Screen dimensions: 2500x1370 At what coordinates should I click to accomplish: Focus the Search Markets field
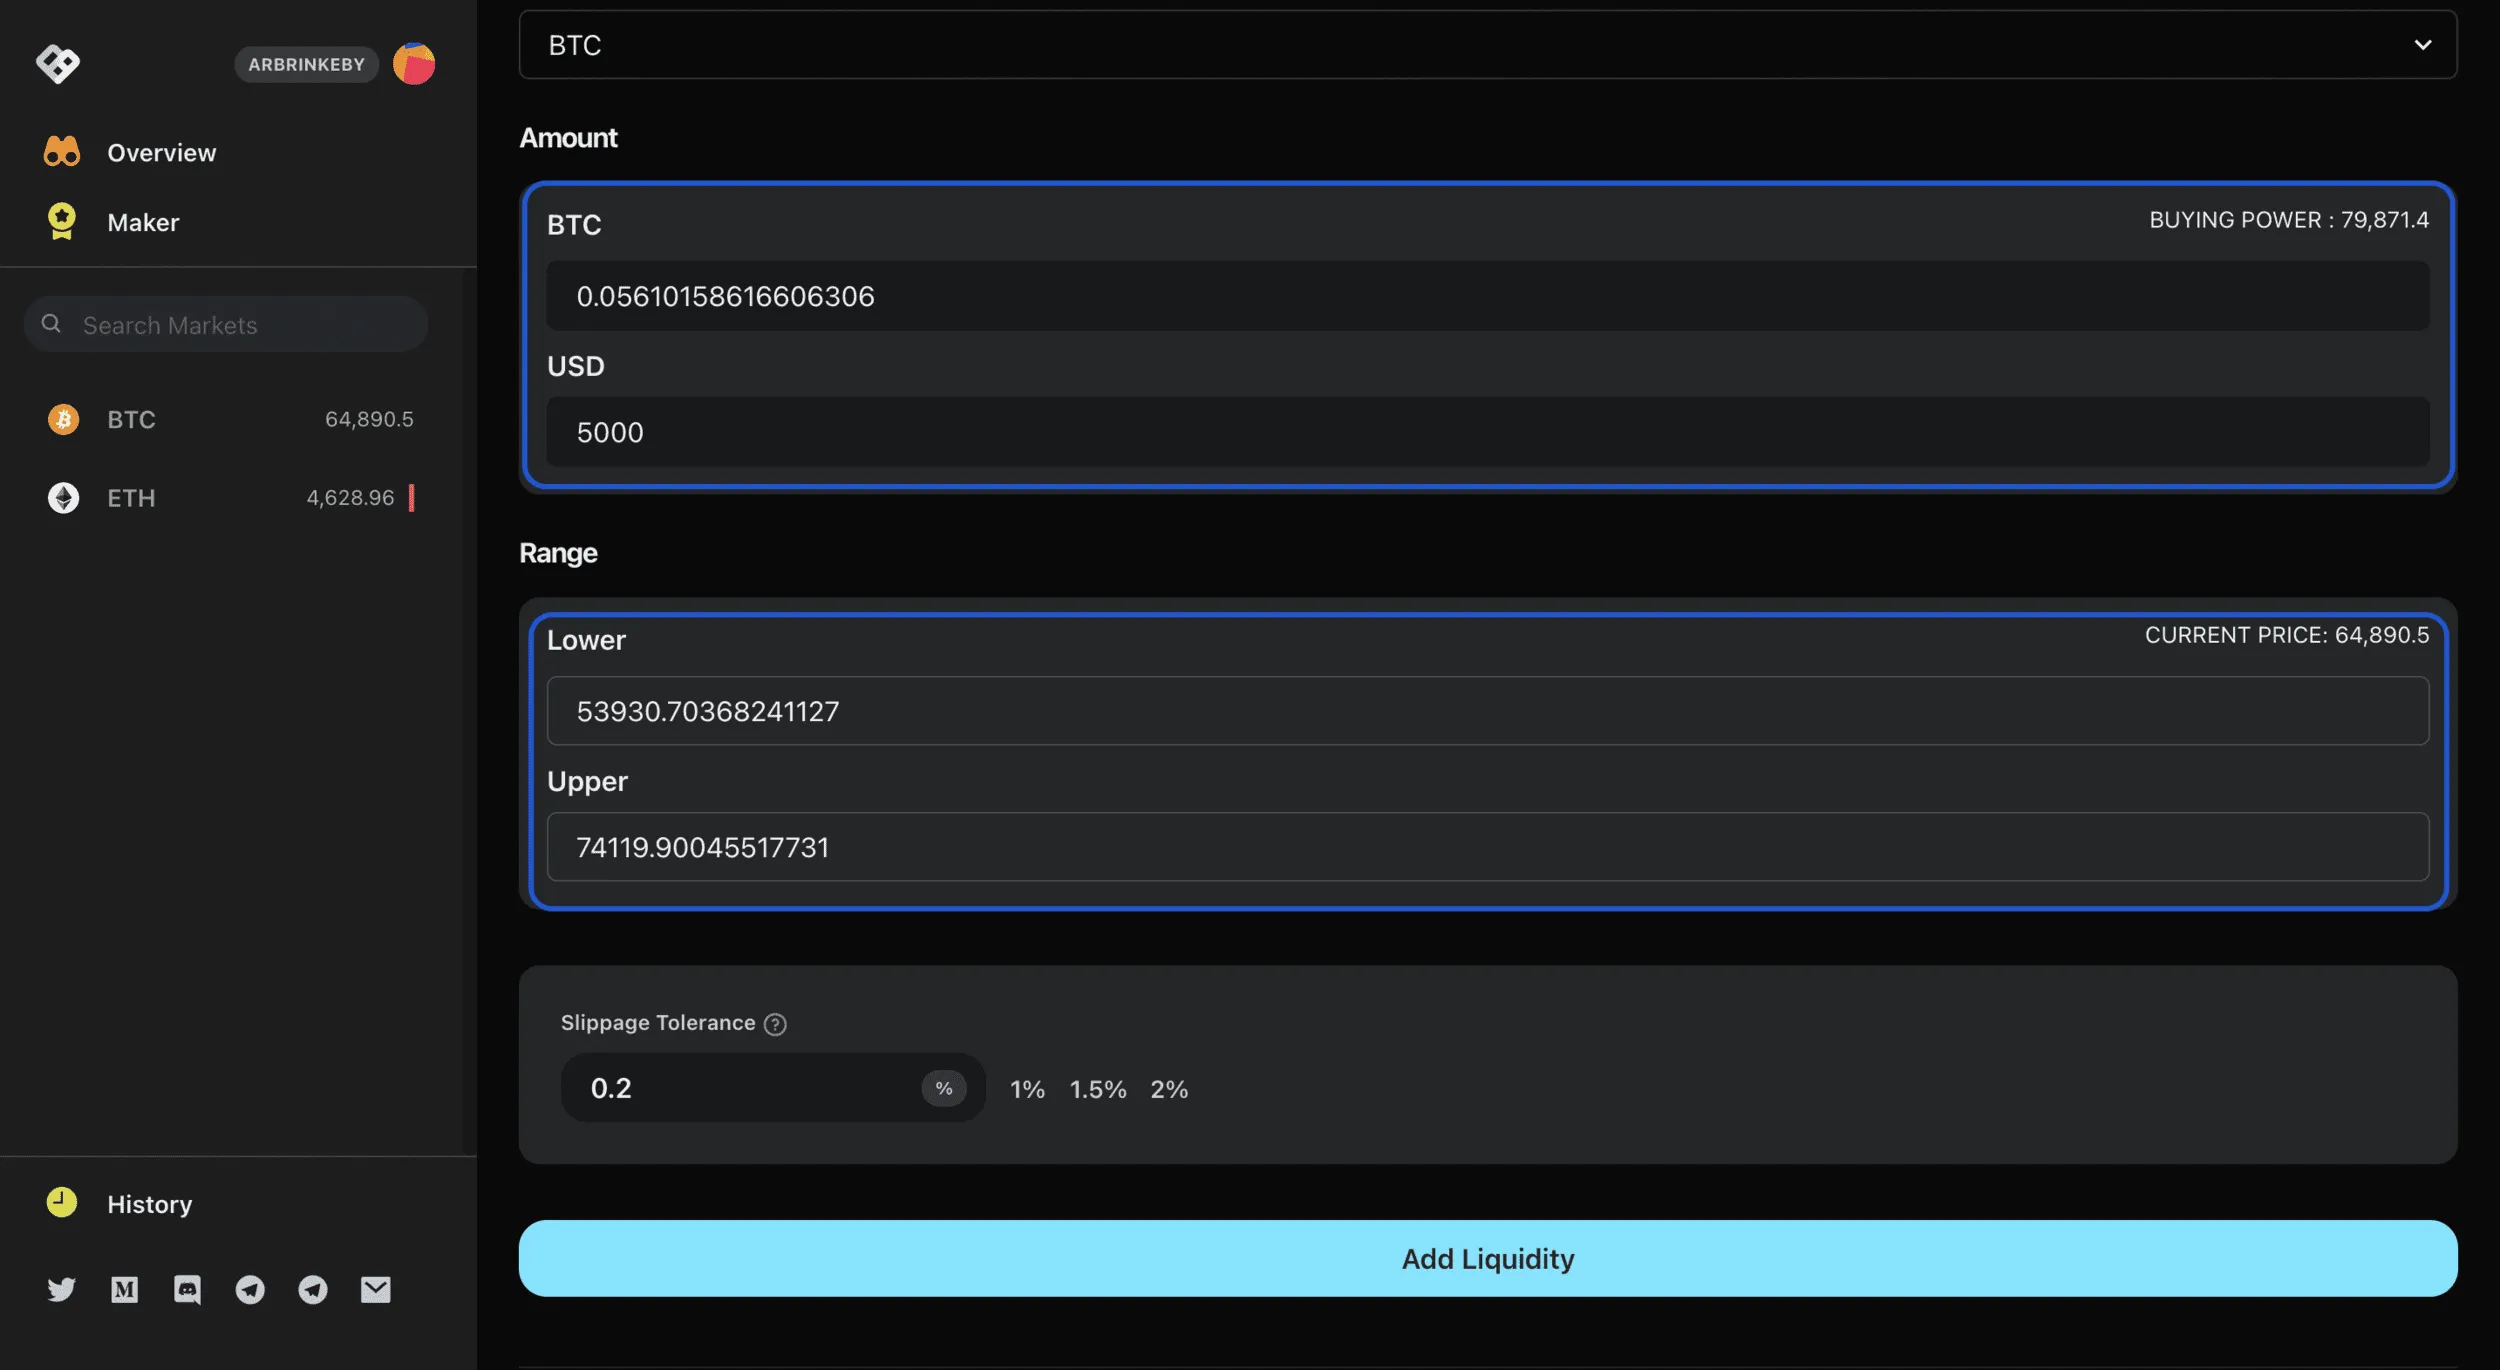pyautogui.click(x=226, y=324)
